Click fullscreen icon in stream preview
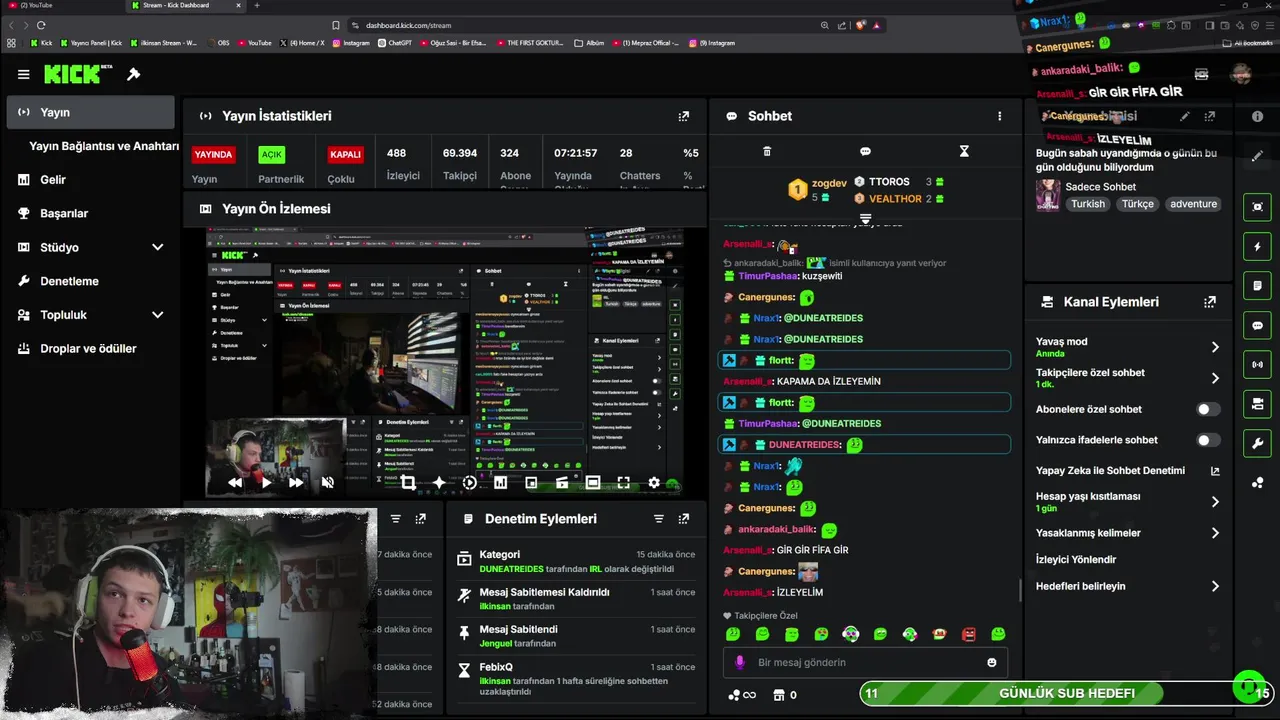1280x720 pixels. 623,482
